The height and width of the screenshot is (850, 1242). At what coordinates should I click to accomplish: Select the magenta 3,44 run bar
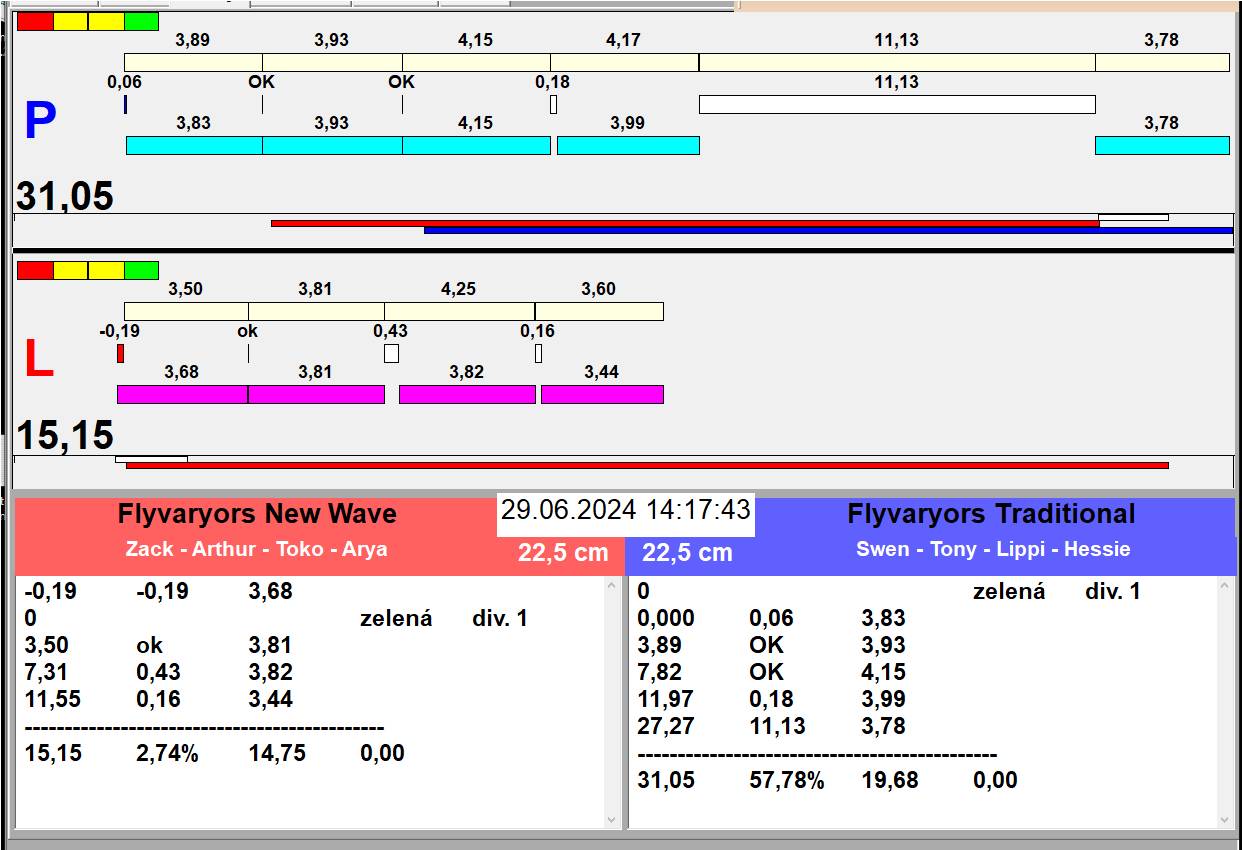(x=602, y=394)
